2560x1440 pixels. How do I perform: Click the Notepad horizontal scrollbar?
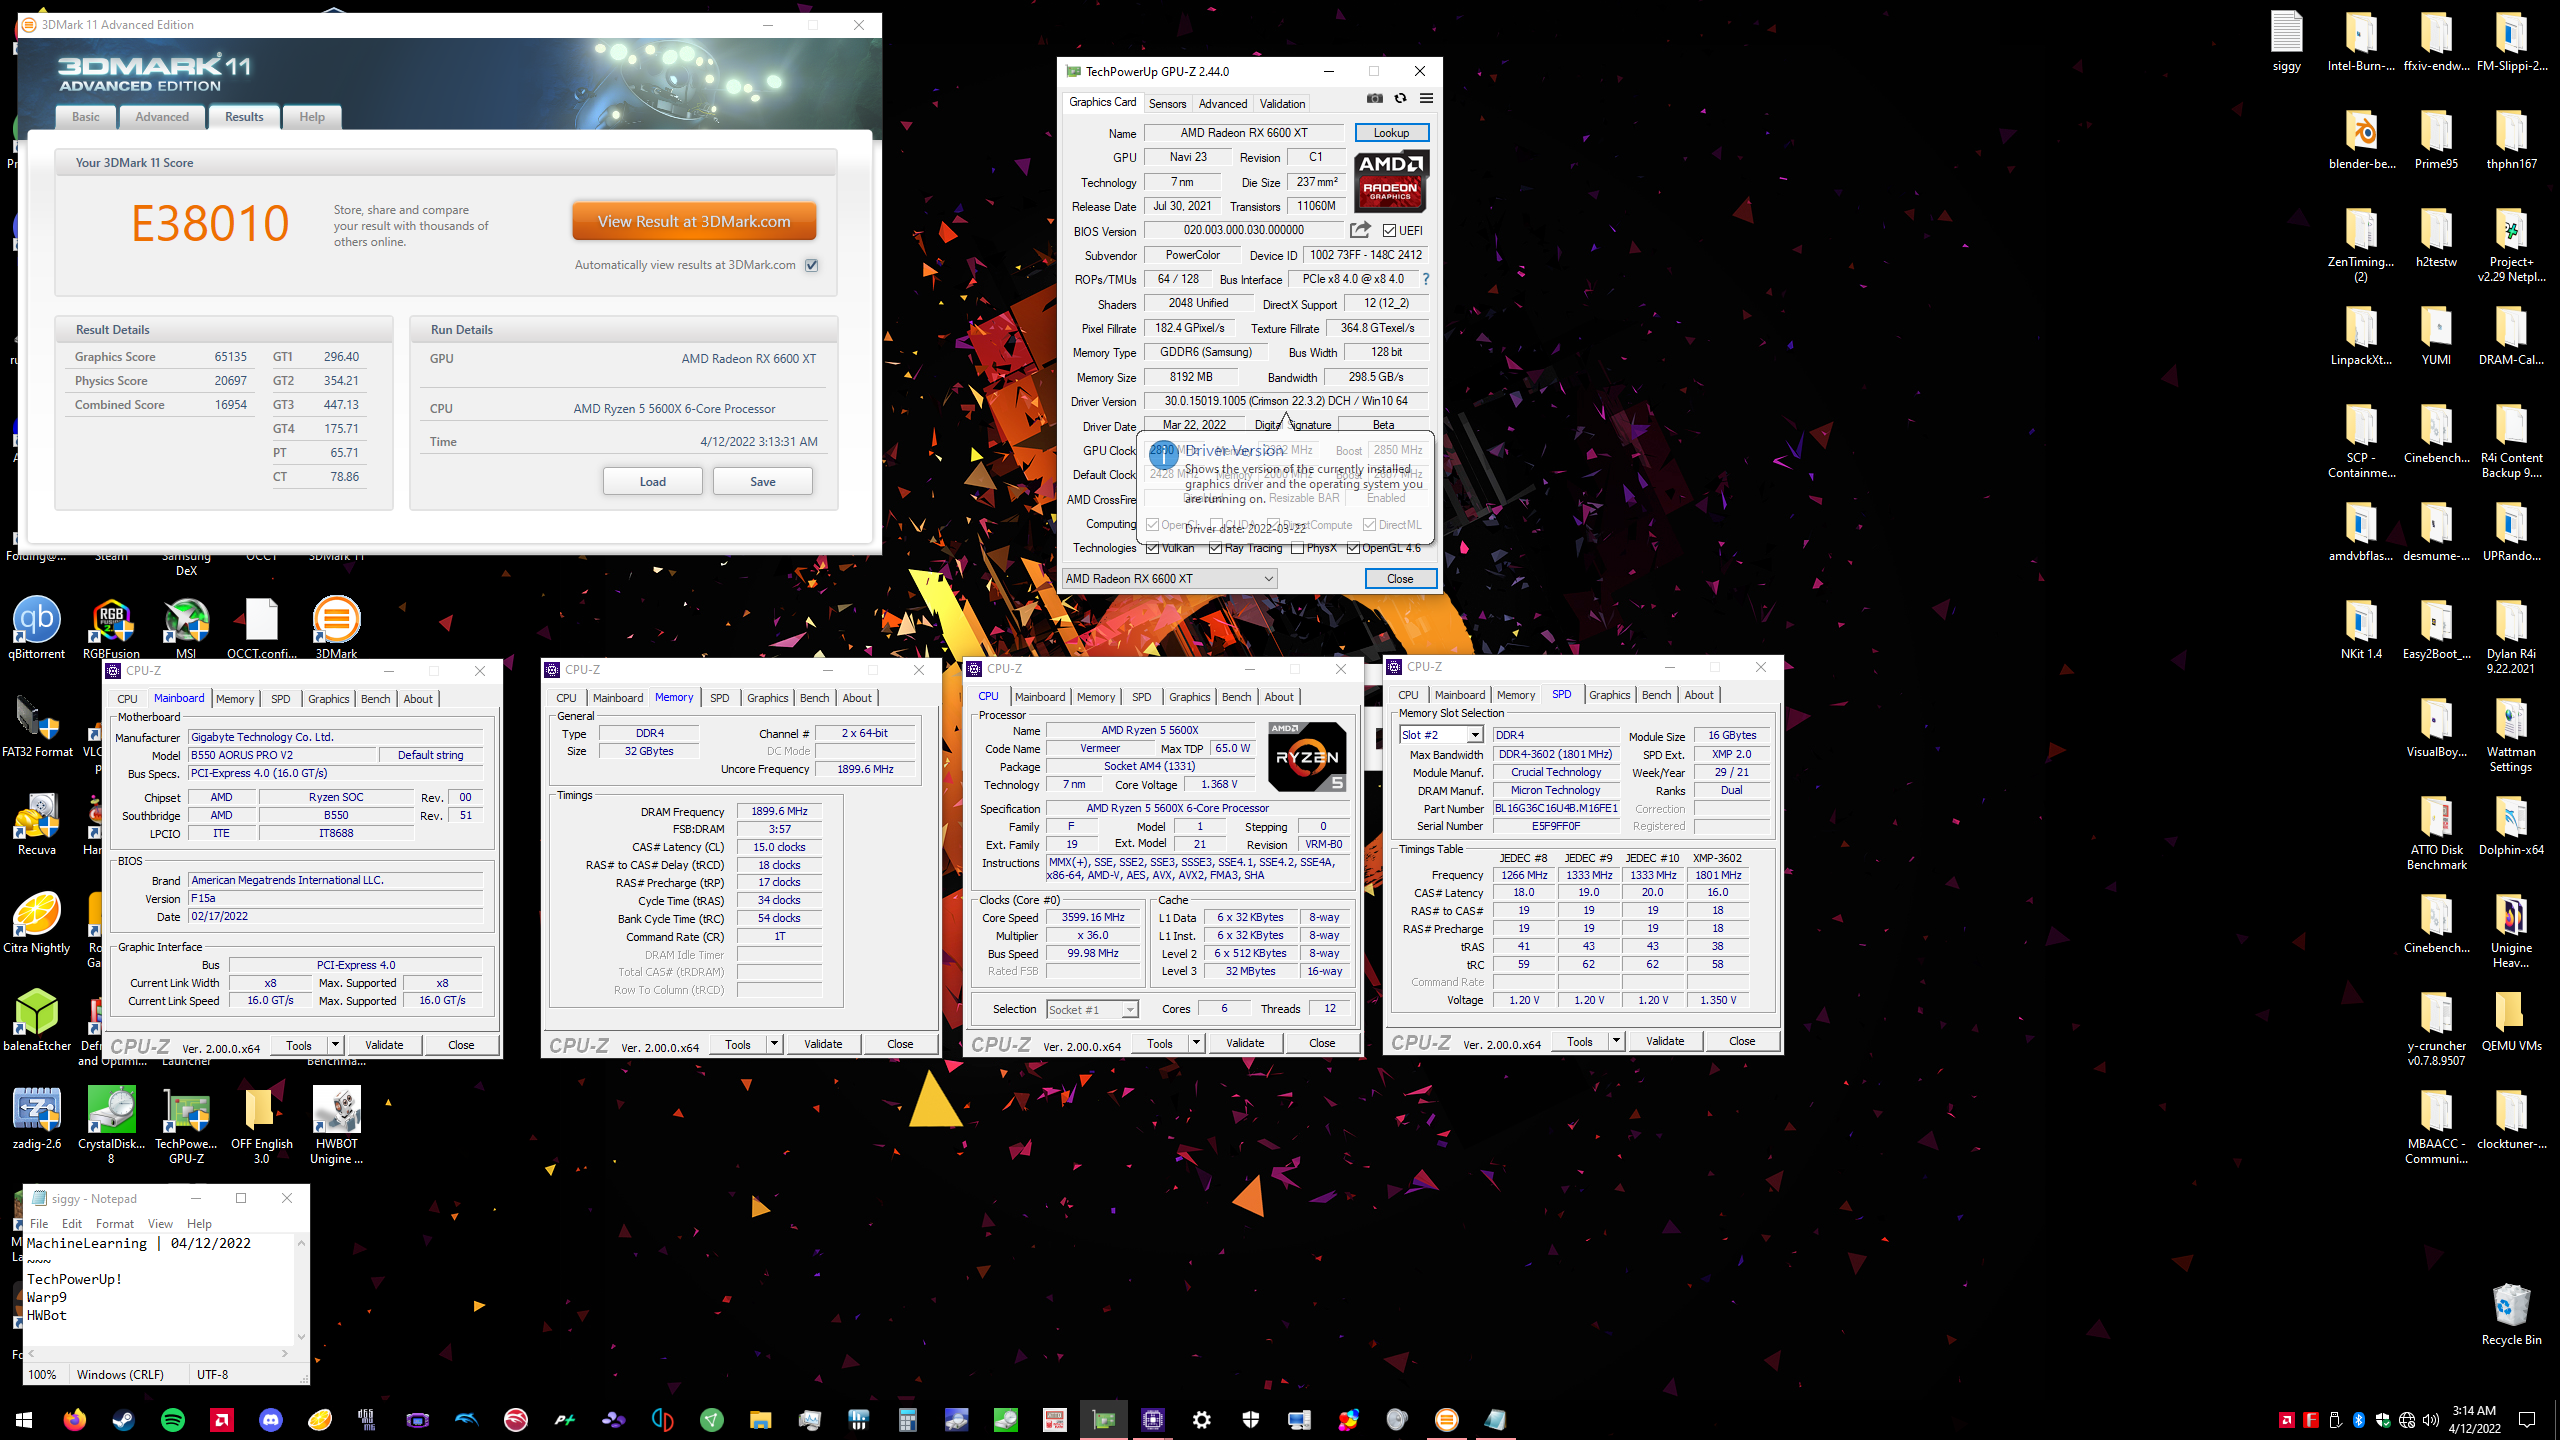[x=157, y=1353]
